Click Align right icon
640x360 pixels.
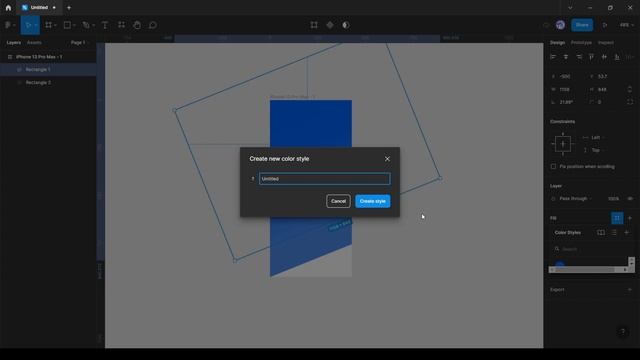[579, 57]
